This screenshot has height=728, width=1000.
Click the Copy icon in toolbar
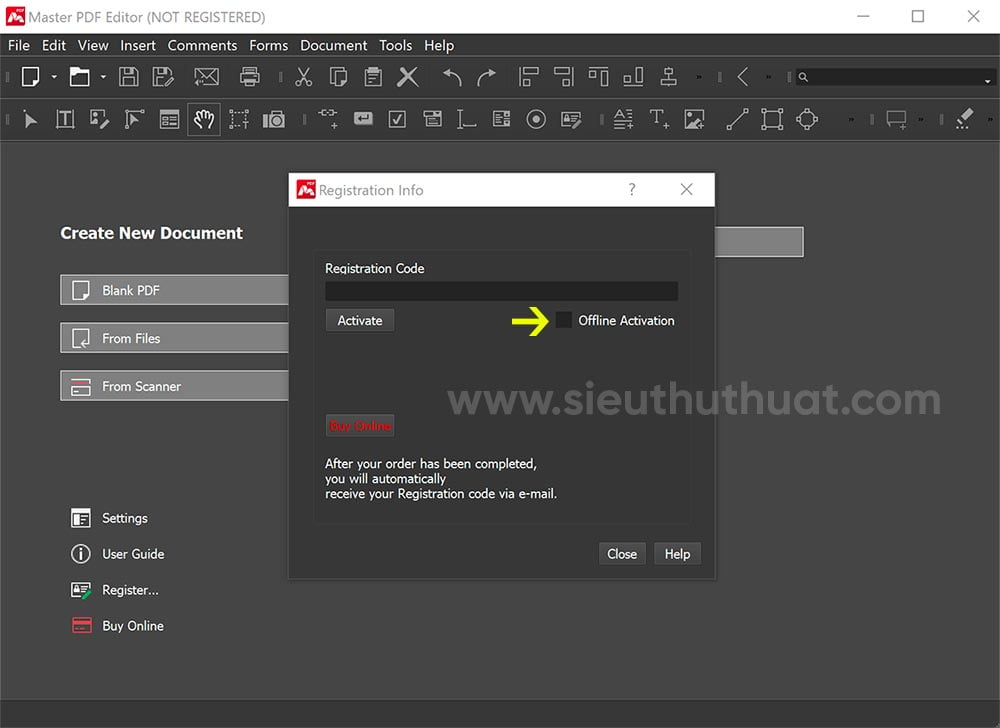point(338,77)
